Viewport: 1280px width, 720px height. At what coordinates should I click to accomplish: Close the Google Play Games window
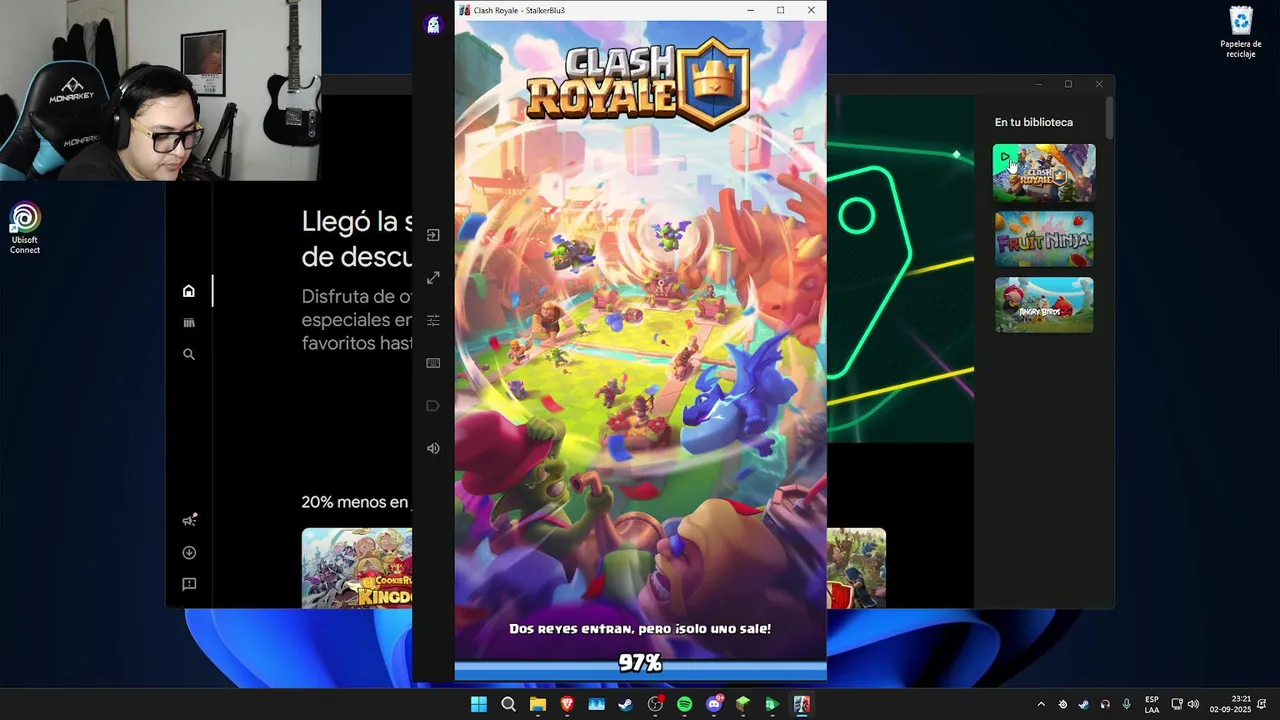(x=1099, y=84)
